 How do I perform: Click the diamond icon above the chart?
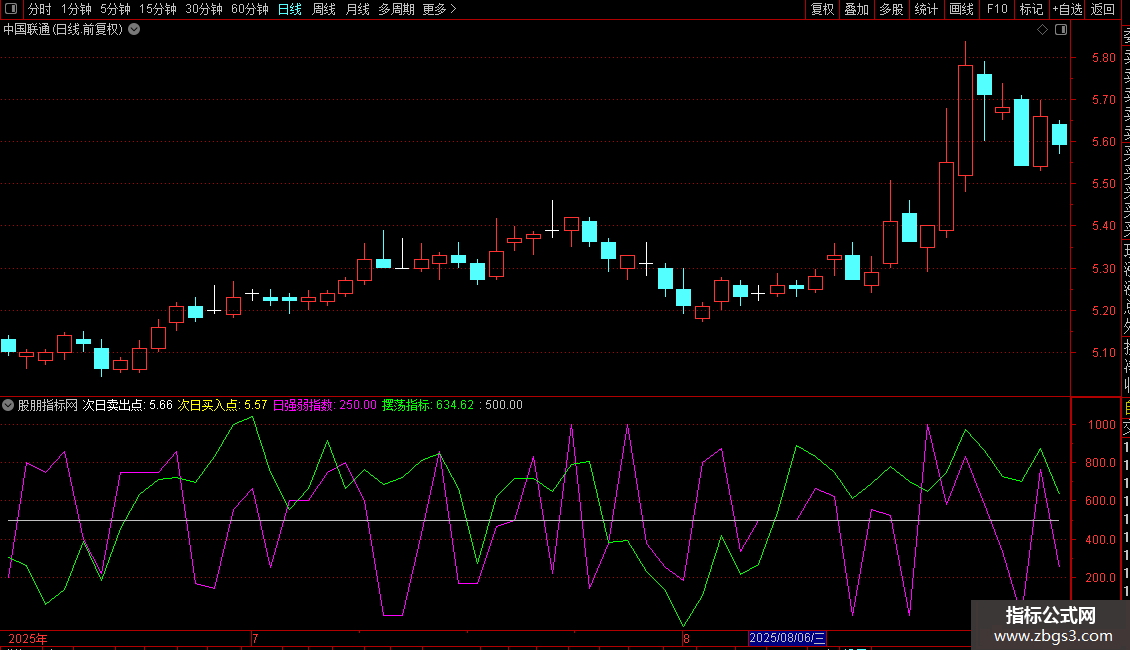(x=1042, y=30)
